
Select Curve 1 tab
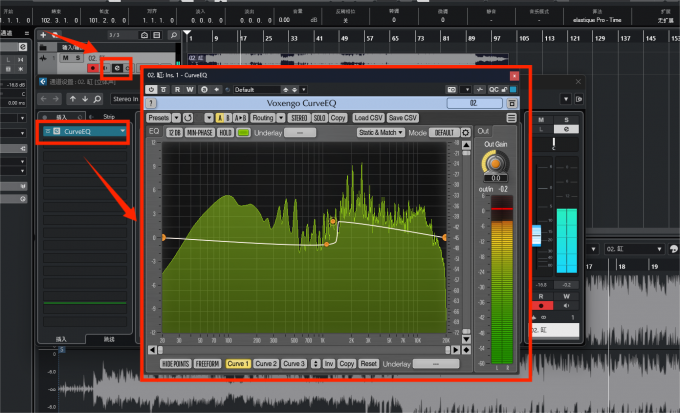(238, 364)
